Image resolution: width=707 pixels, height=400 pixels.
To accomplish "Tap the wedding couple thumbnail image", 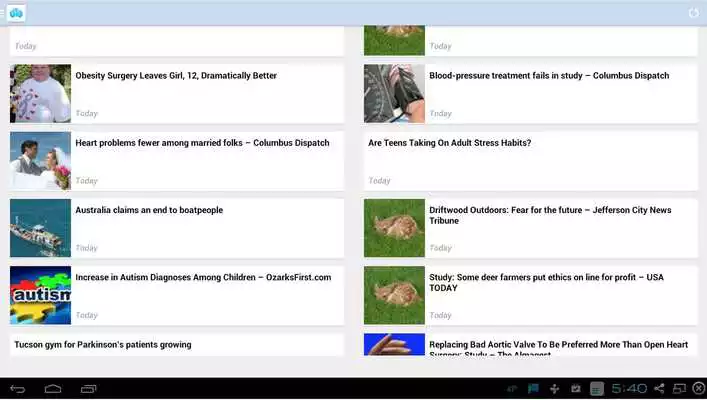I will (40, 161).
